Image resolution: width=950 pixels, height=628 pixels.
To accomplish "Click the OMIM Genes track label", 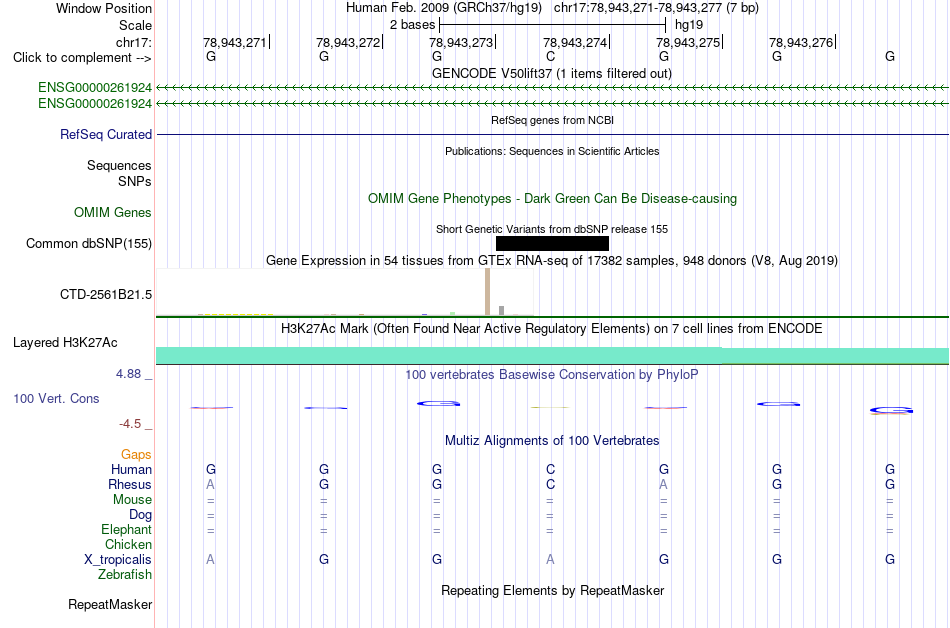I will click(x=113, y=213).
